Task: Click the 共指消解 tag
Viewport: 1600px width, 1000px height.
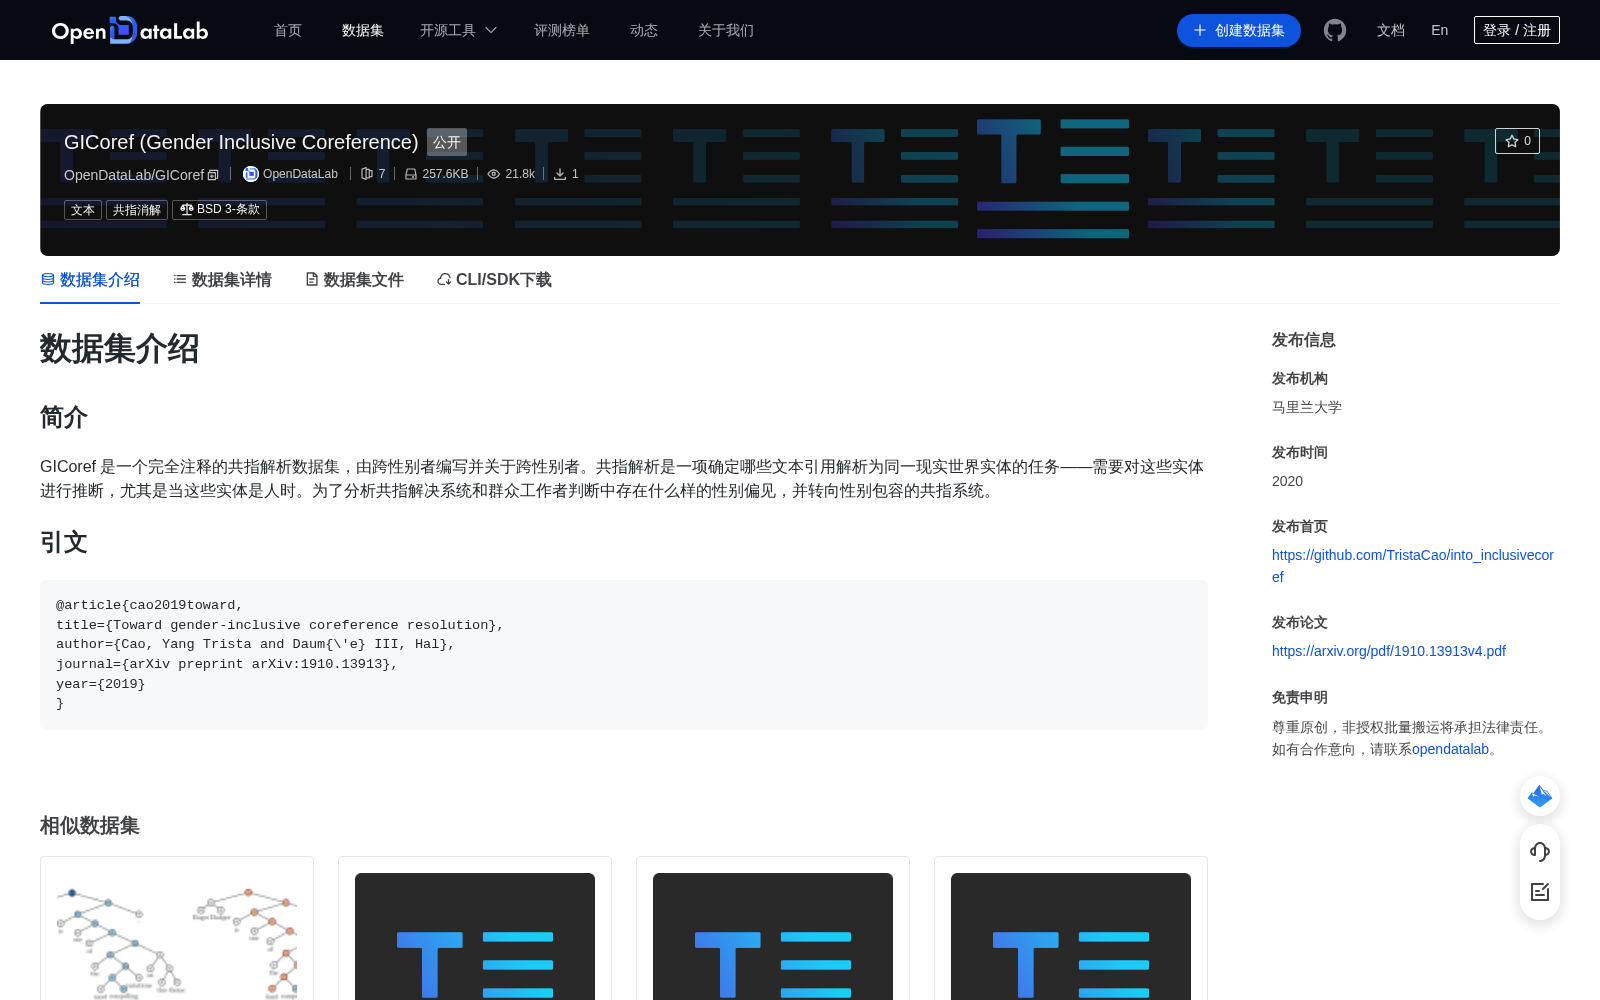Action: coord(137,210)
